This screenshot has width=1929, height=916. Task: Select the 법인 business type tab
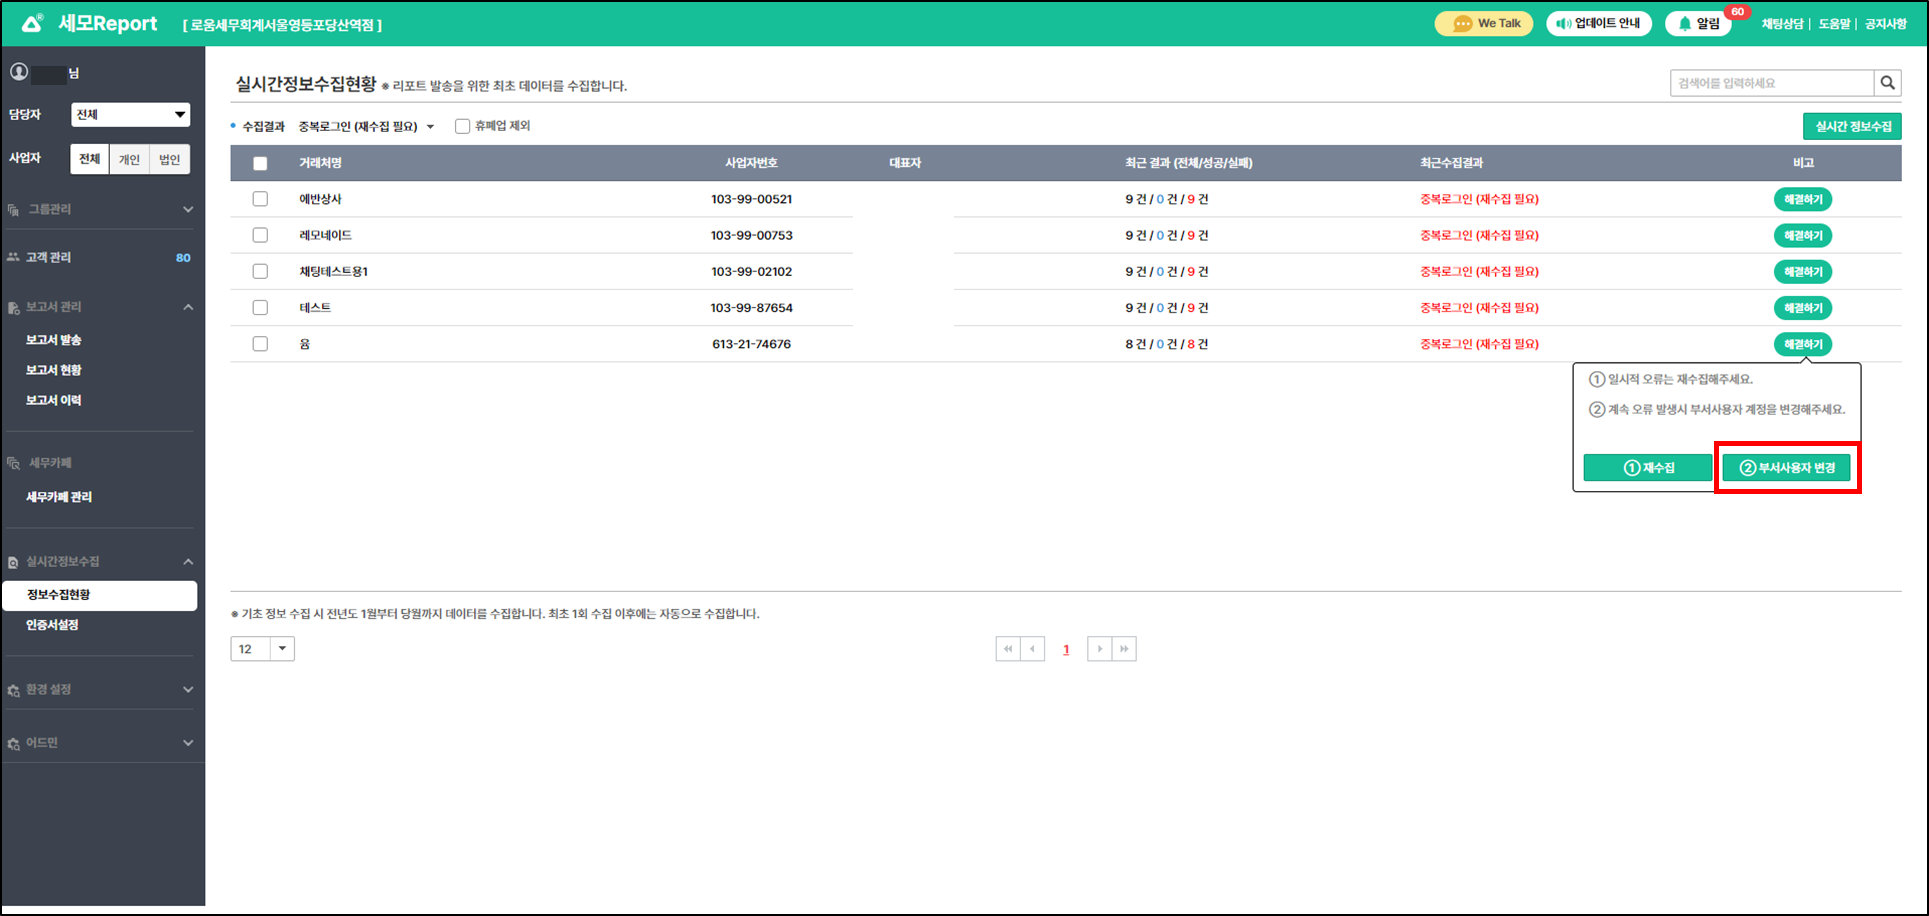tap(169, 159)
